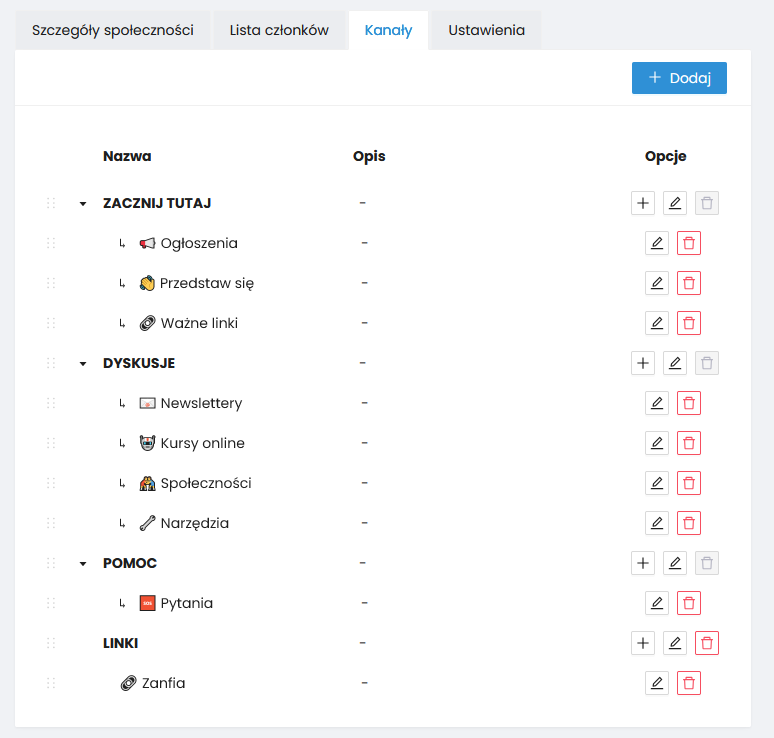Edit the Ogłoszenia channel
Screen dimensions: 774x738
[x=657, y=243]
